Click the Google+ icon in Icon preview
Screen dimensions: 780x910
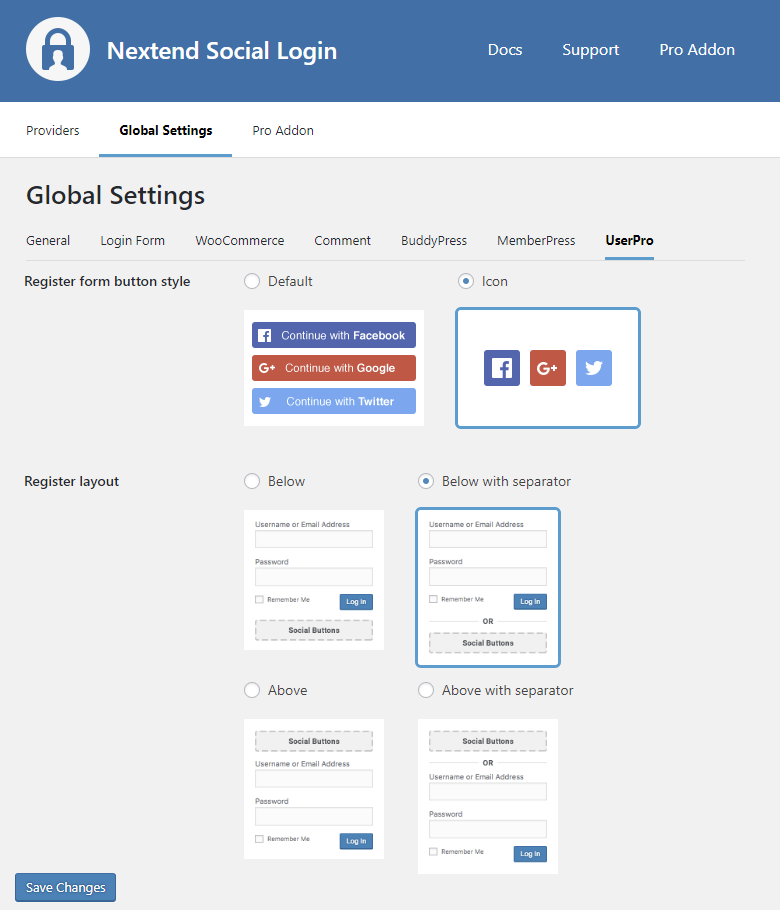(548, 368)
